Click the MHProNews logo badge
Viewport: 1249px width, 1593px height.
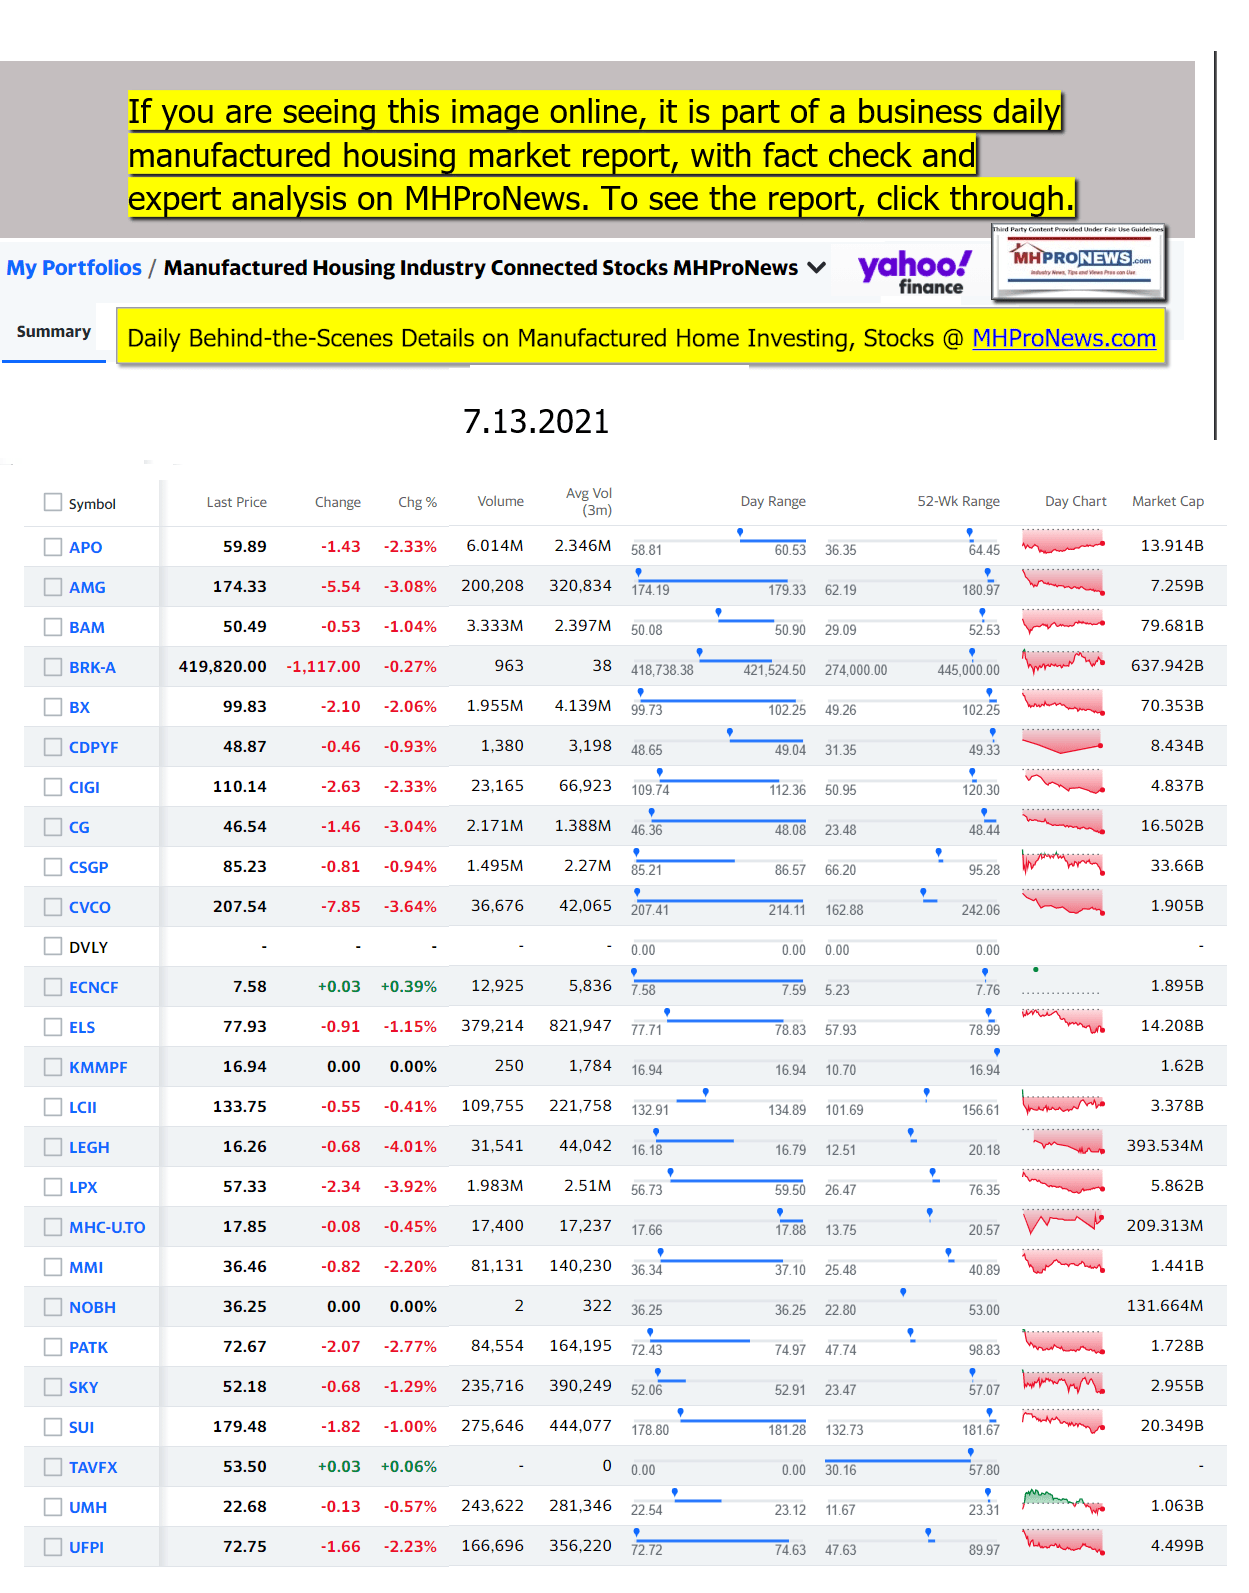1079,262
